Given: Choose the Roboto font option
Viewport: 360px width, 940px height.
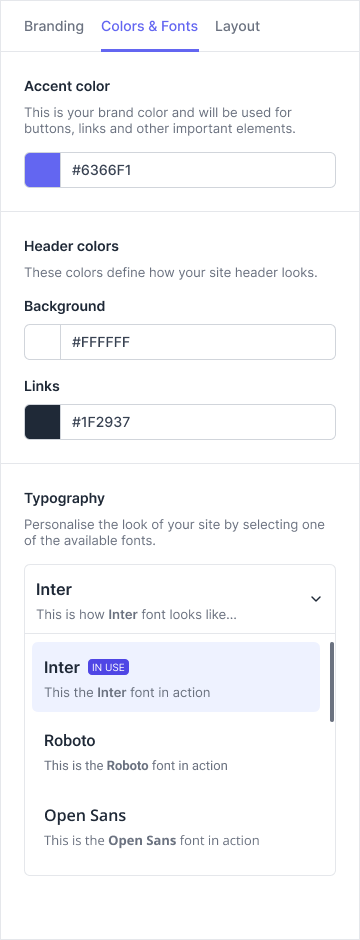Looking at the screenshot, I should click(x=176, y=752).
